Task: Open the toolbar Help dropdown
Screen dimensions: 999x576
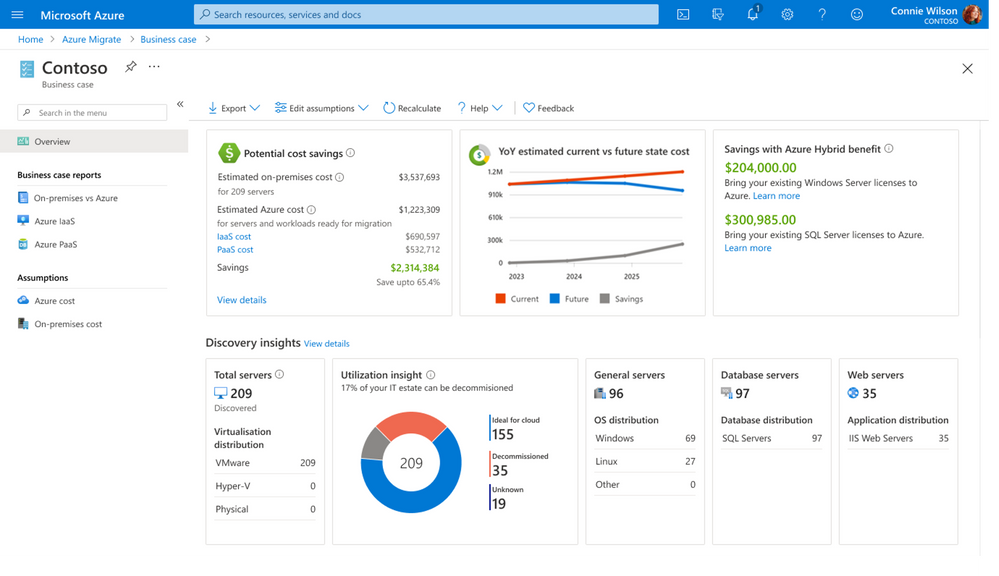Action: pyautogui.click(x=480, y=108)
